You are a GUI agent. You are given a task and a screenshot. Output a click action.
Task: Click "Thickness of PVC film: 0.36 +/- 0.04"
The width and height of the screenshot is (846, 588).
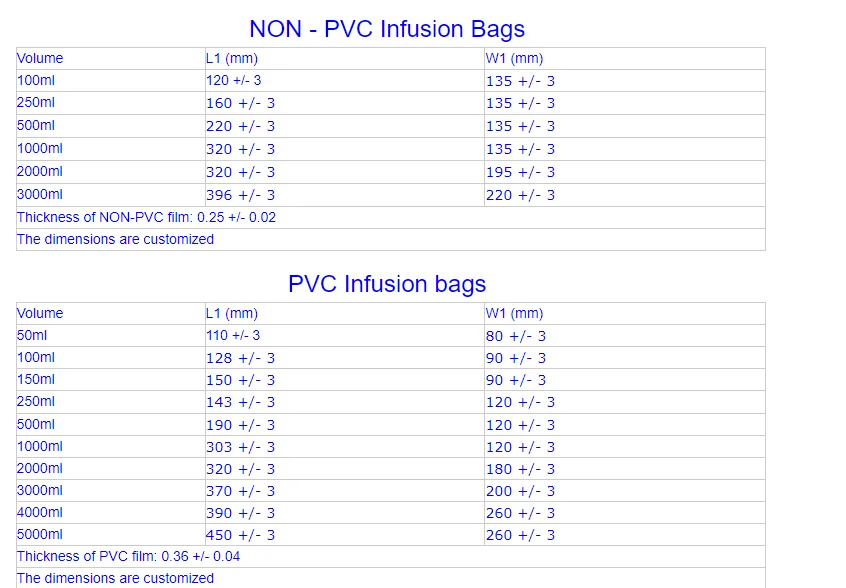(128, 556)
